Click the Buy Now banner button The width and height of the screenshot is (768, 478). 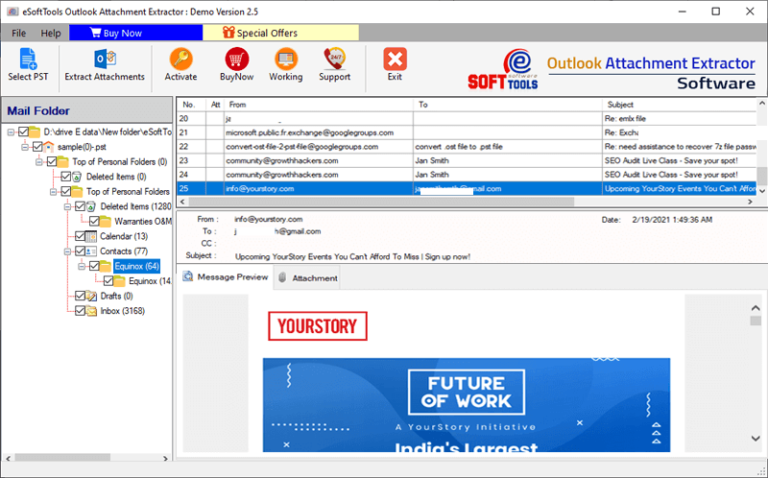coord(136,33)
